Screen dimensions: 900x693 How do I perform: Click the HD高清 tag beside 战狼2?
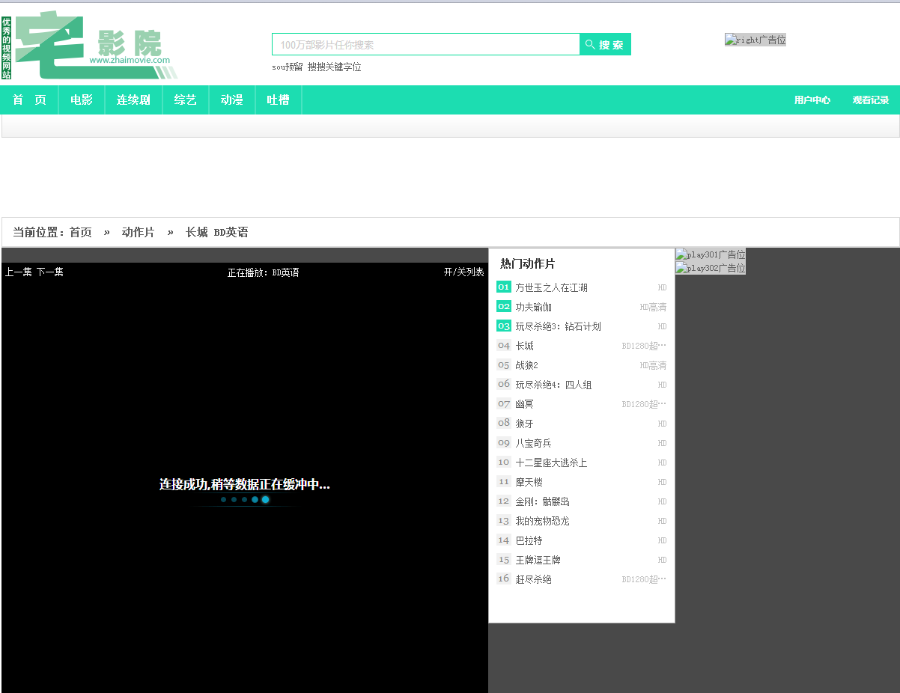[x=653, y=366]
